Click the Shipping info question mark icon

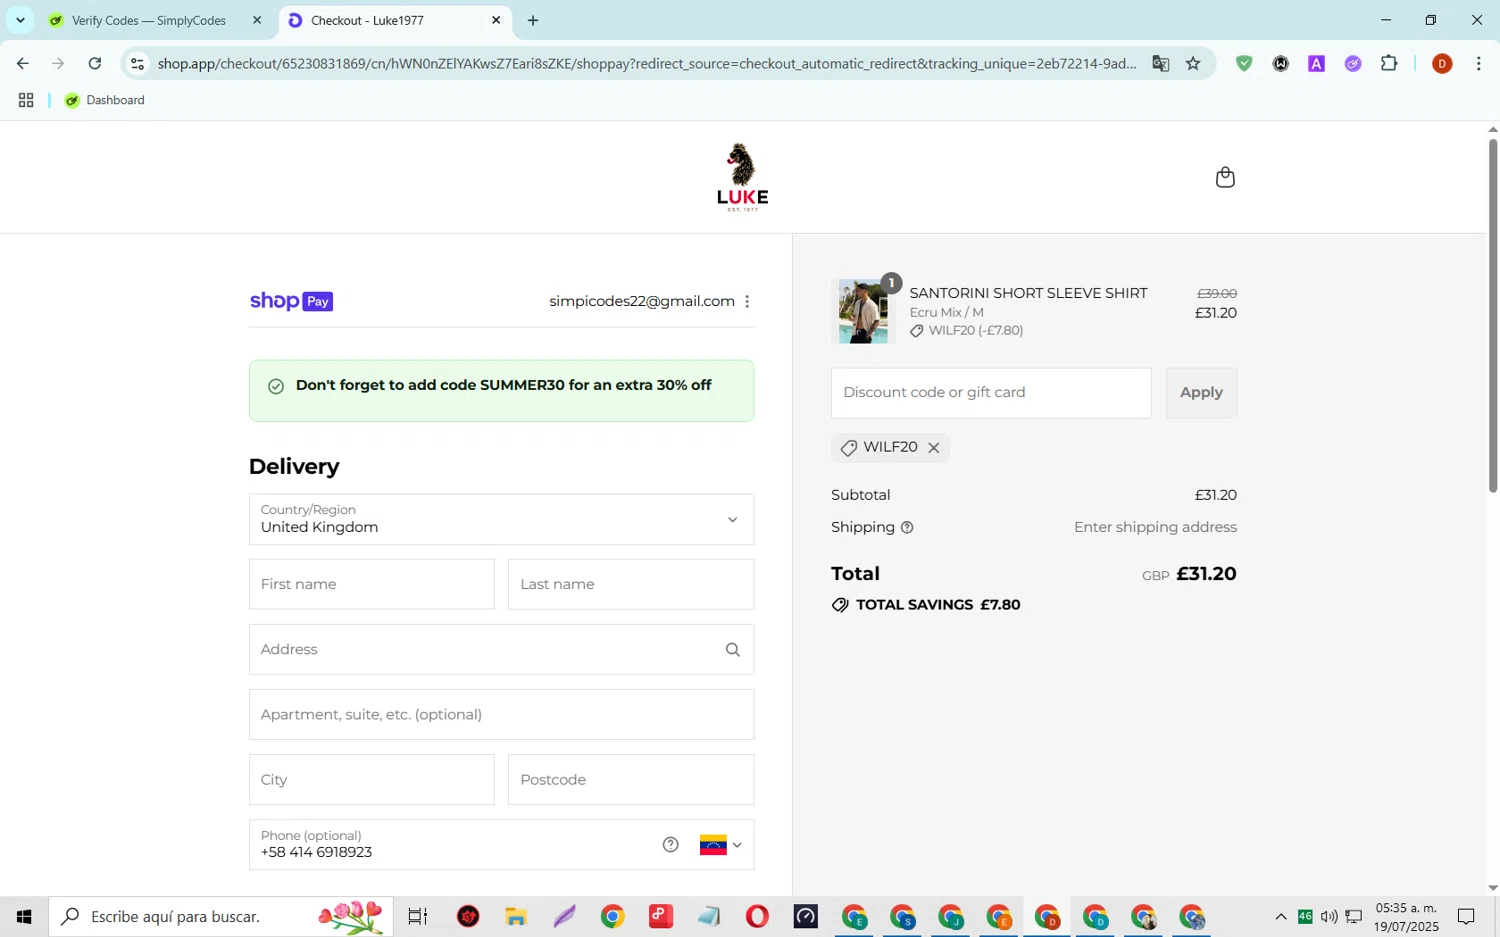coord(907,528)
